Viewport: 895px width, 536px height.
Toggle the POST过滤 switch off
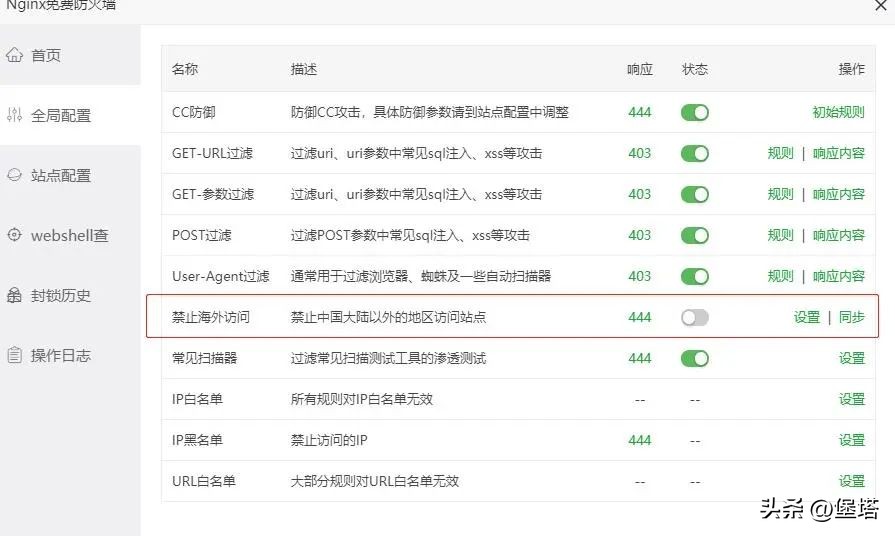694,235
